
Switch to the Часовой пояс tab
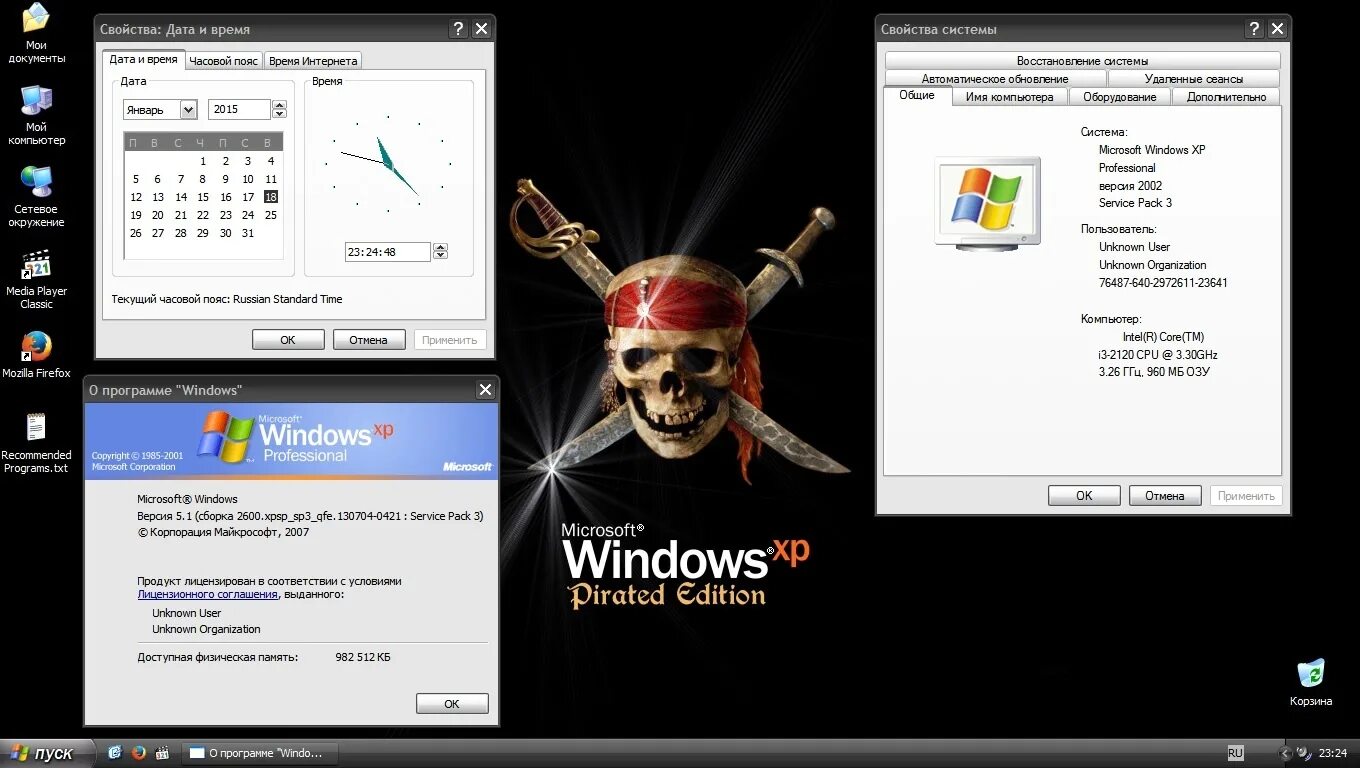(224, 61)
